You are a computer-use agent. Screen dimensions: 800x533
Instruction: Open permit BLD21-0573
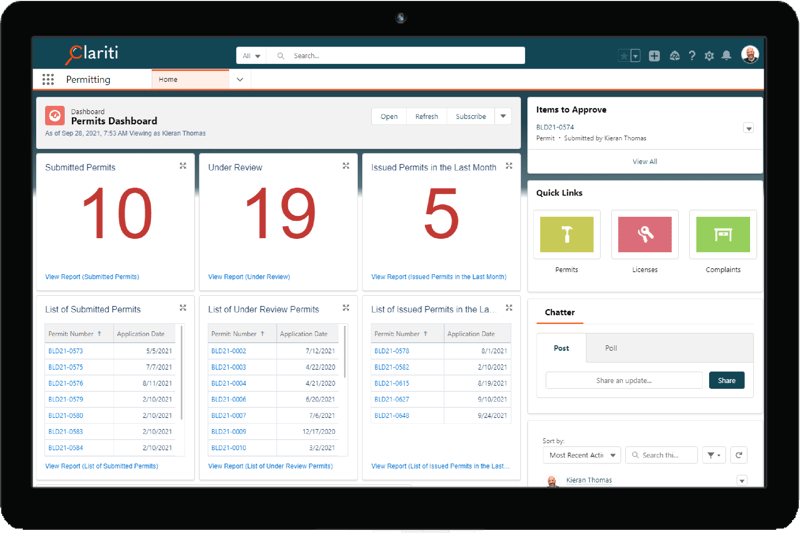coord(65,351)
